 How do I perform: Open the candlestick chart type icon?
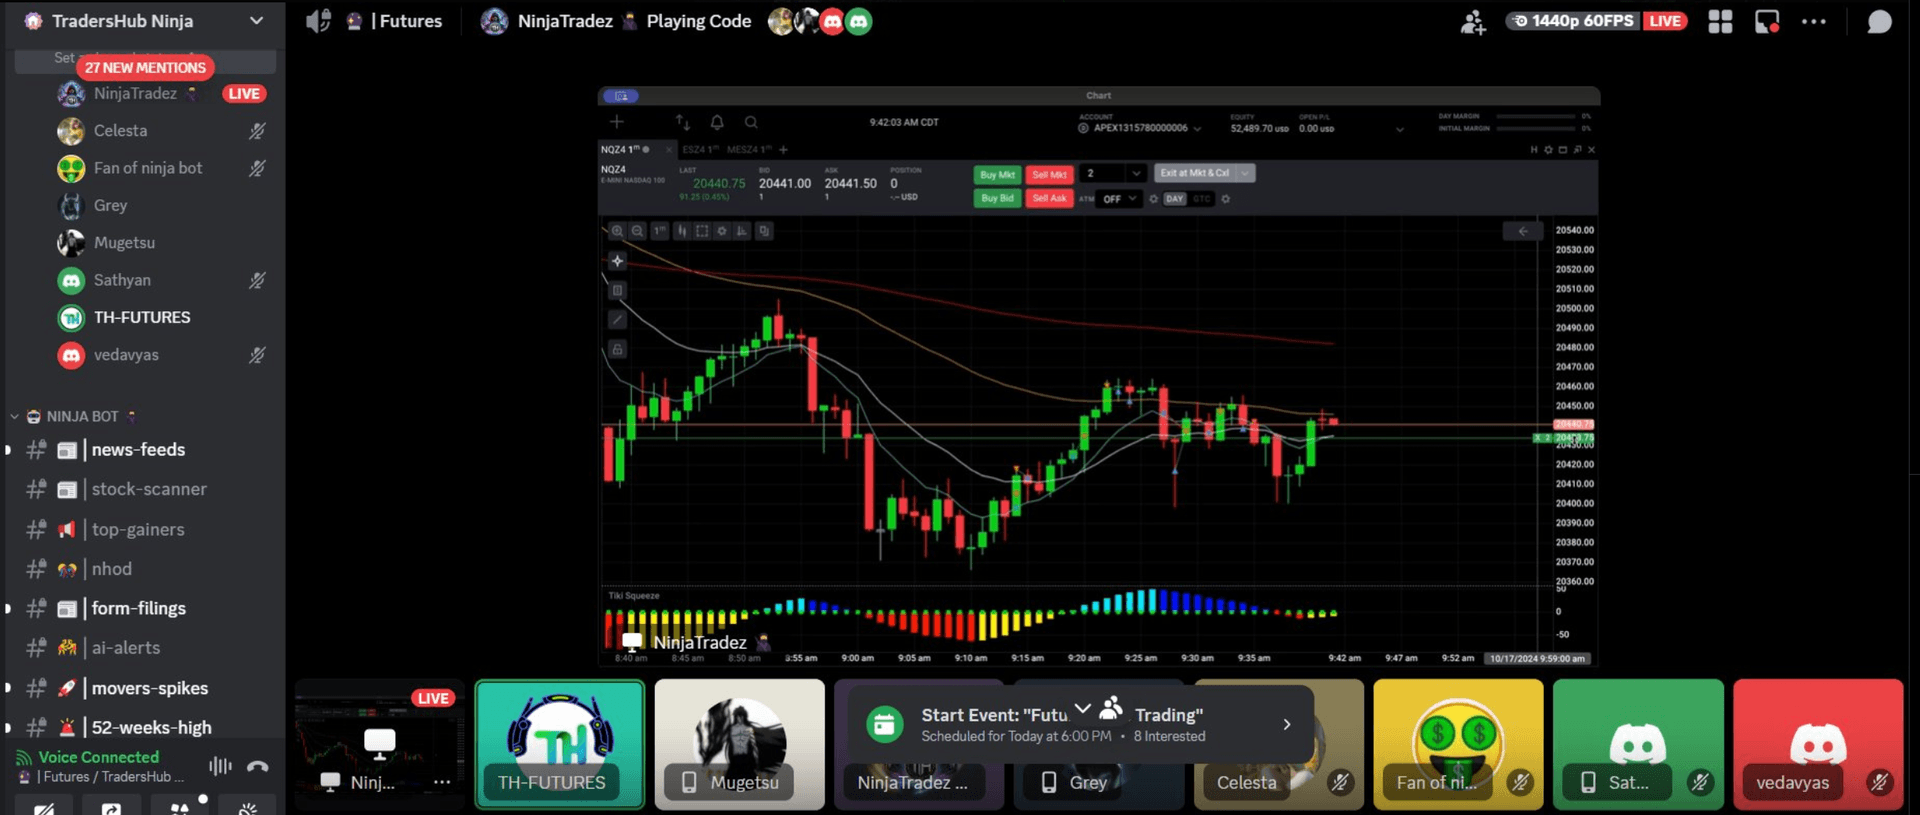tap(681, 231)
